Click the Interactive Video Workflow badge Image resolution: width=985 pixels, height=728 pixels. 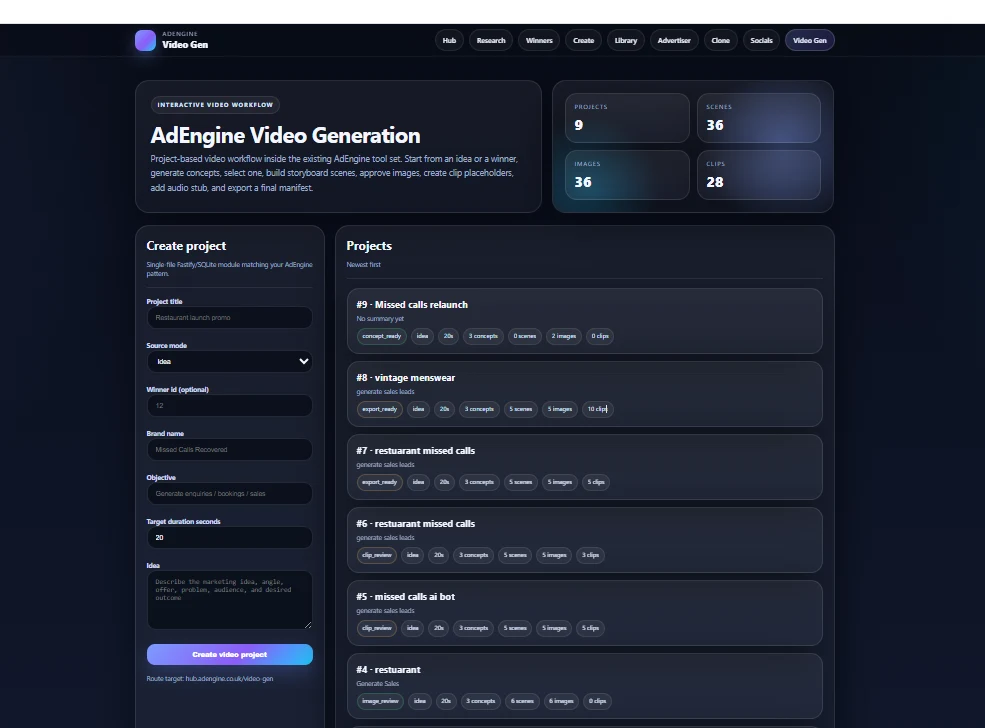coord(215,105)
